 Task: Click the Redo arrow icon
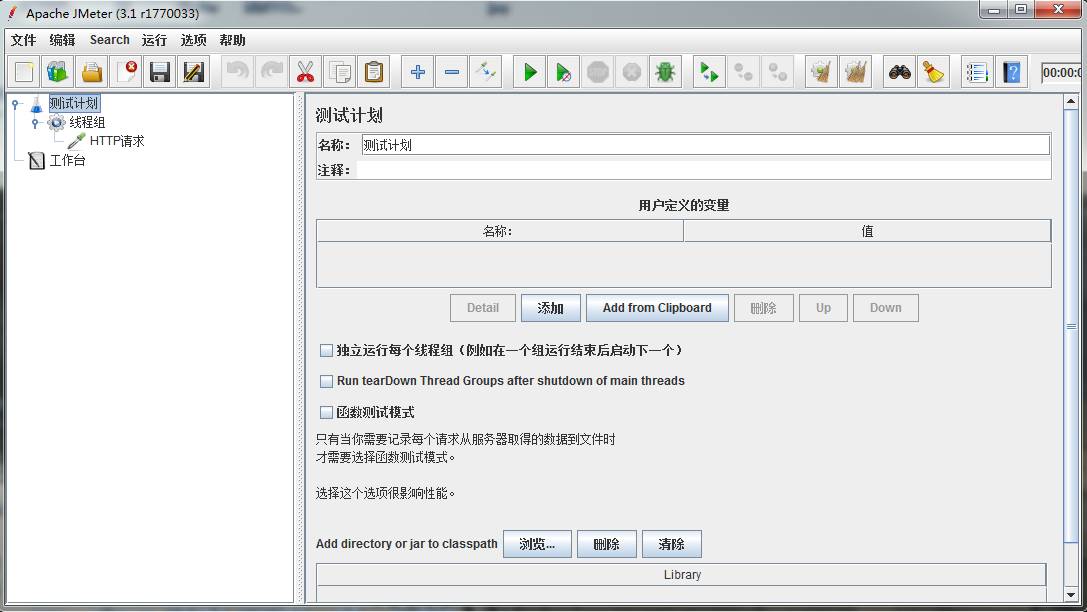[x=272, y=72]
